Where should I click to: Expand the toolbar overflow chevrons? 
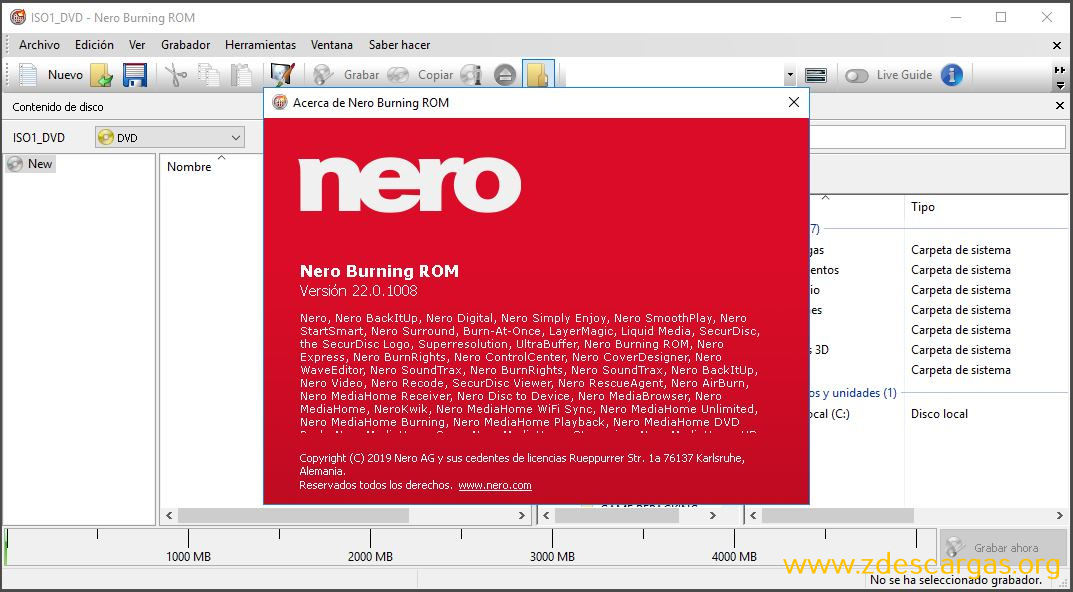(1059, 70)
